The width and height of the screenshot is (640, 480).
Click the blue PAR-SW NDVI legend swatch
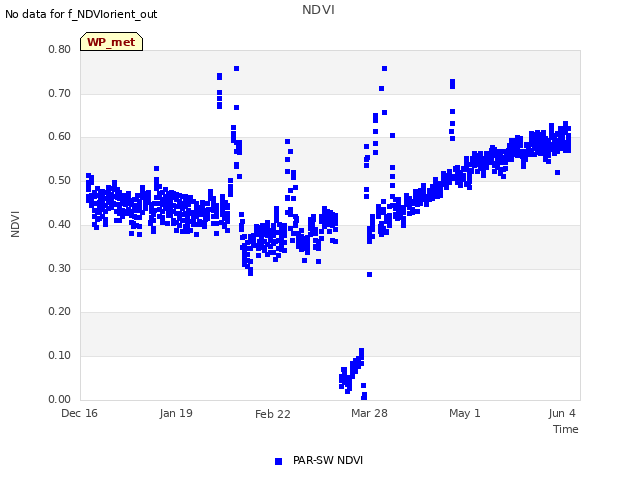pyautogui.click(x=278, y=461)
